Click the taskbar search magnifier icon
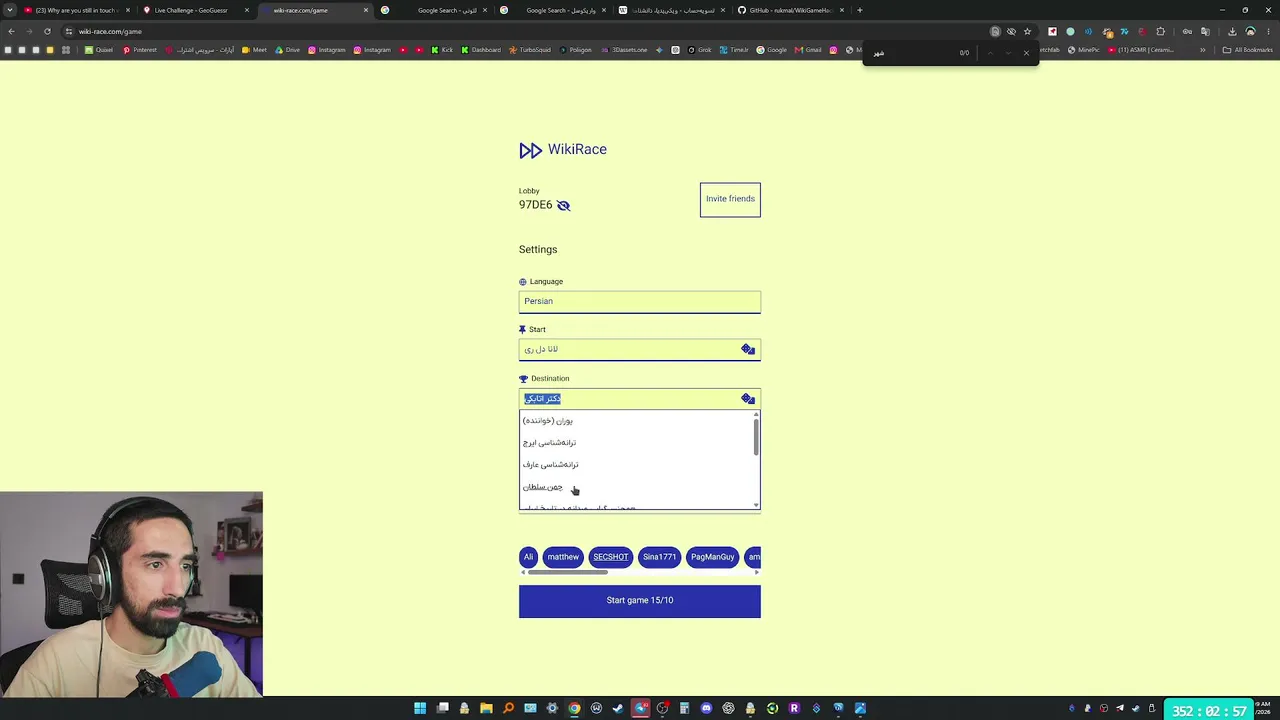Viewport: 1280px width, 720px height. coord(508,708)
